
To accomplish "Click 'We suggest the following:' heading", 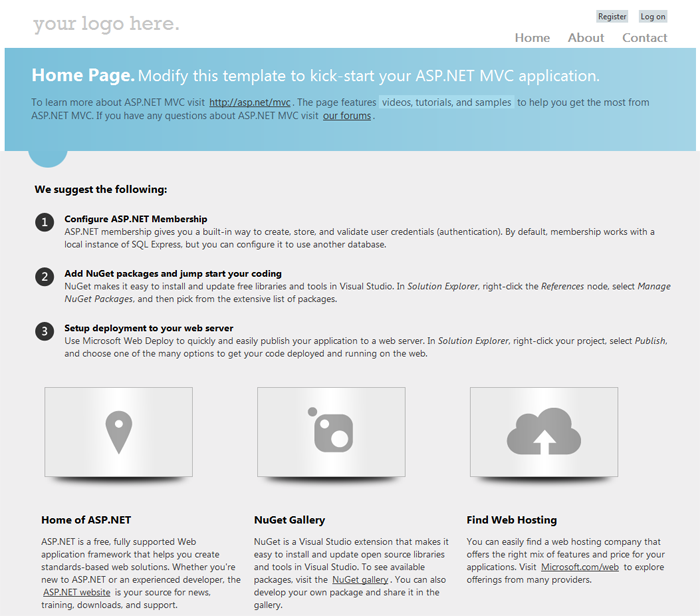I will tap(101, 189).
